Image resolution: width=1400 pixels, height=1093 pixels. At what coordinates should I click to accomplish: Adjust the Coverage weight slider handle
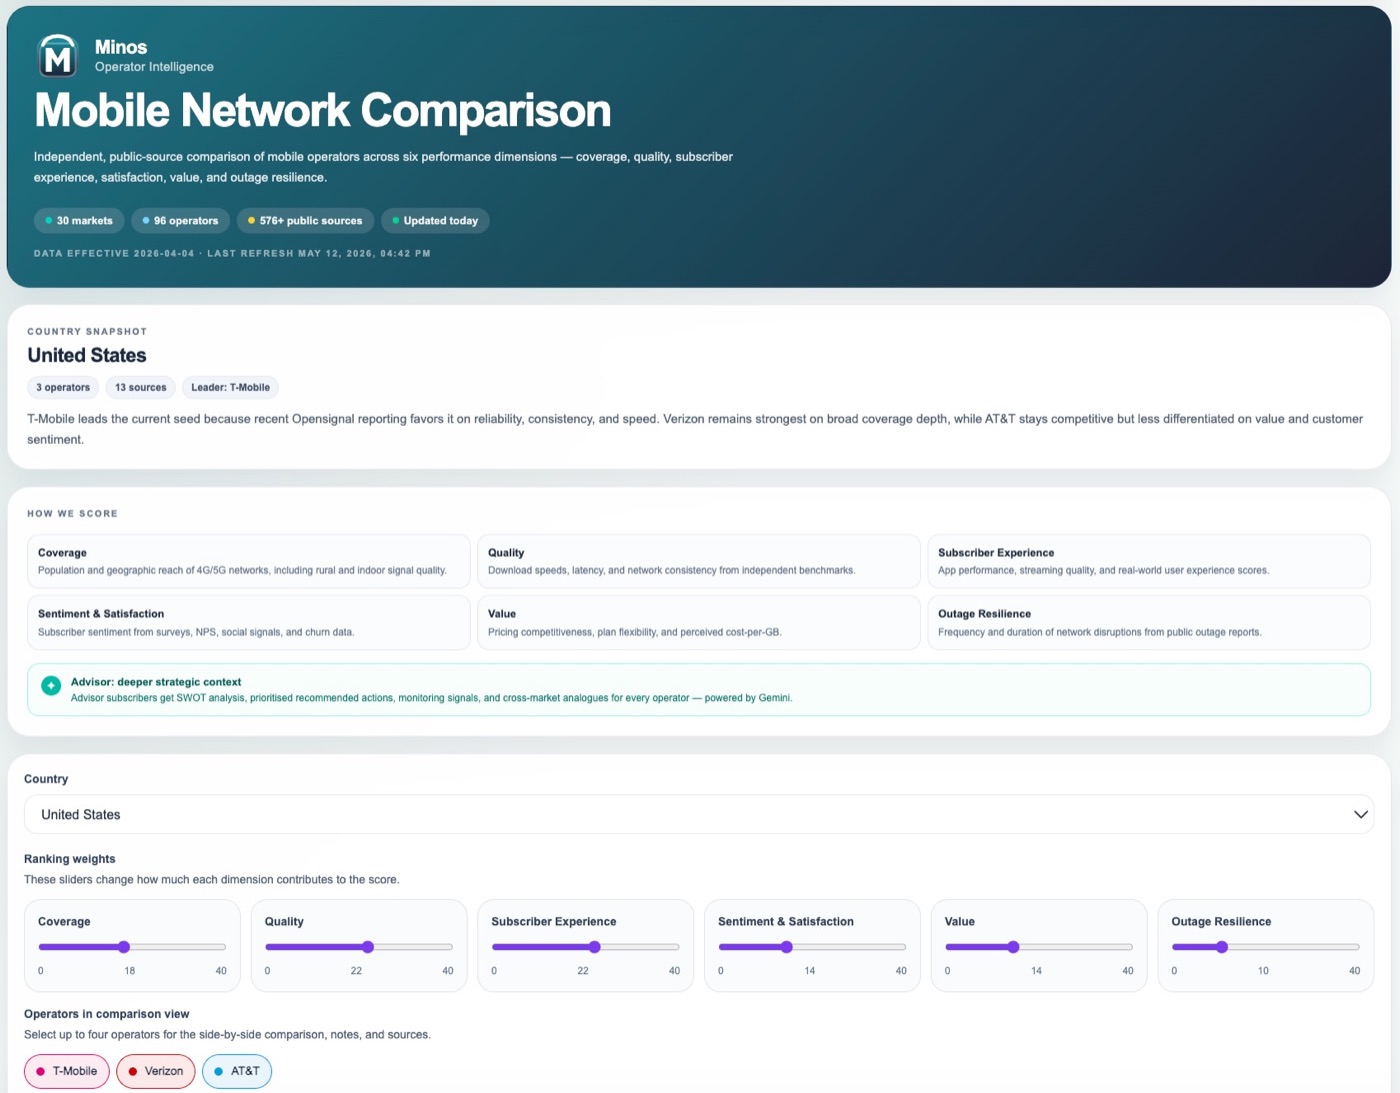pyautogui.click(x=124, y=947)
